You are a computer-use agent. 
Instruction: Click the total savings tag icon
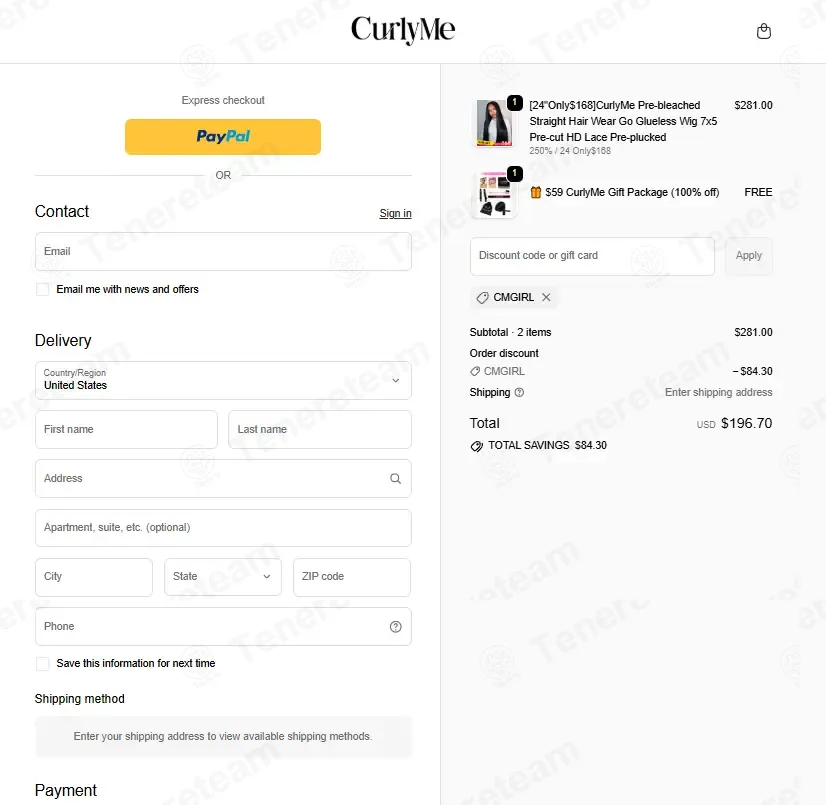[x=476, y=446]
